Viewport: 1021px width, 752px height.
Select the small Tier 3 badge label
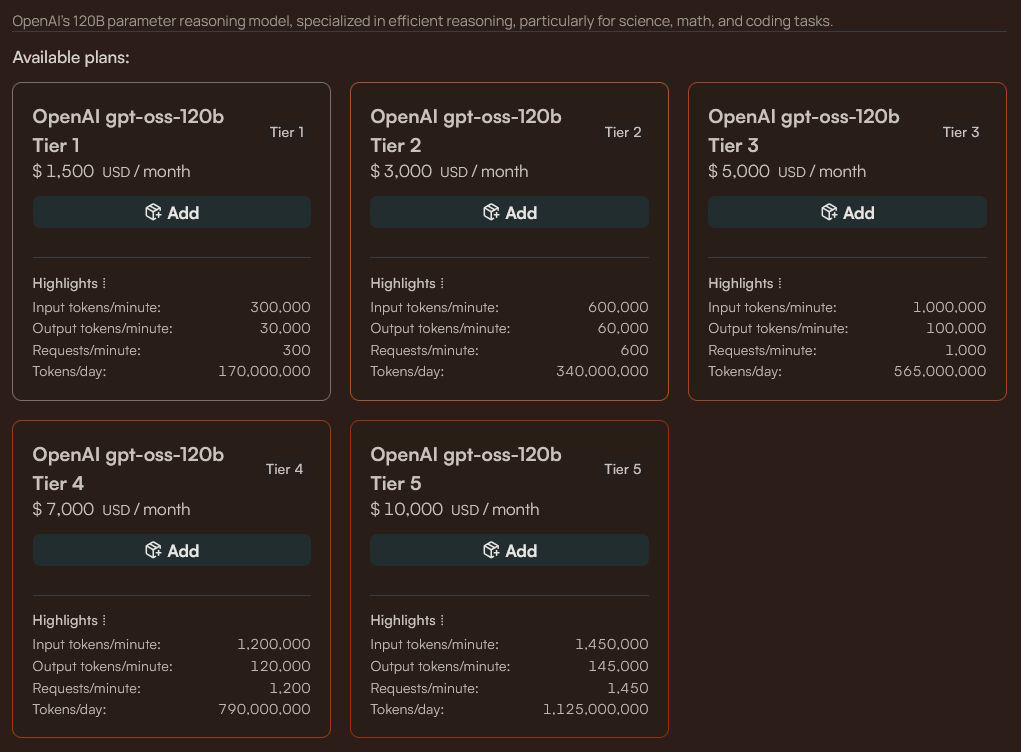point(961,132)
